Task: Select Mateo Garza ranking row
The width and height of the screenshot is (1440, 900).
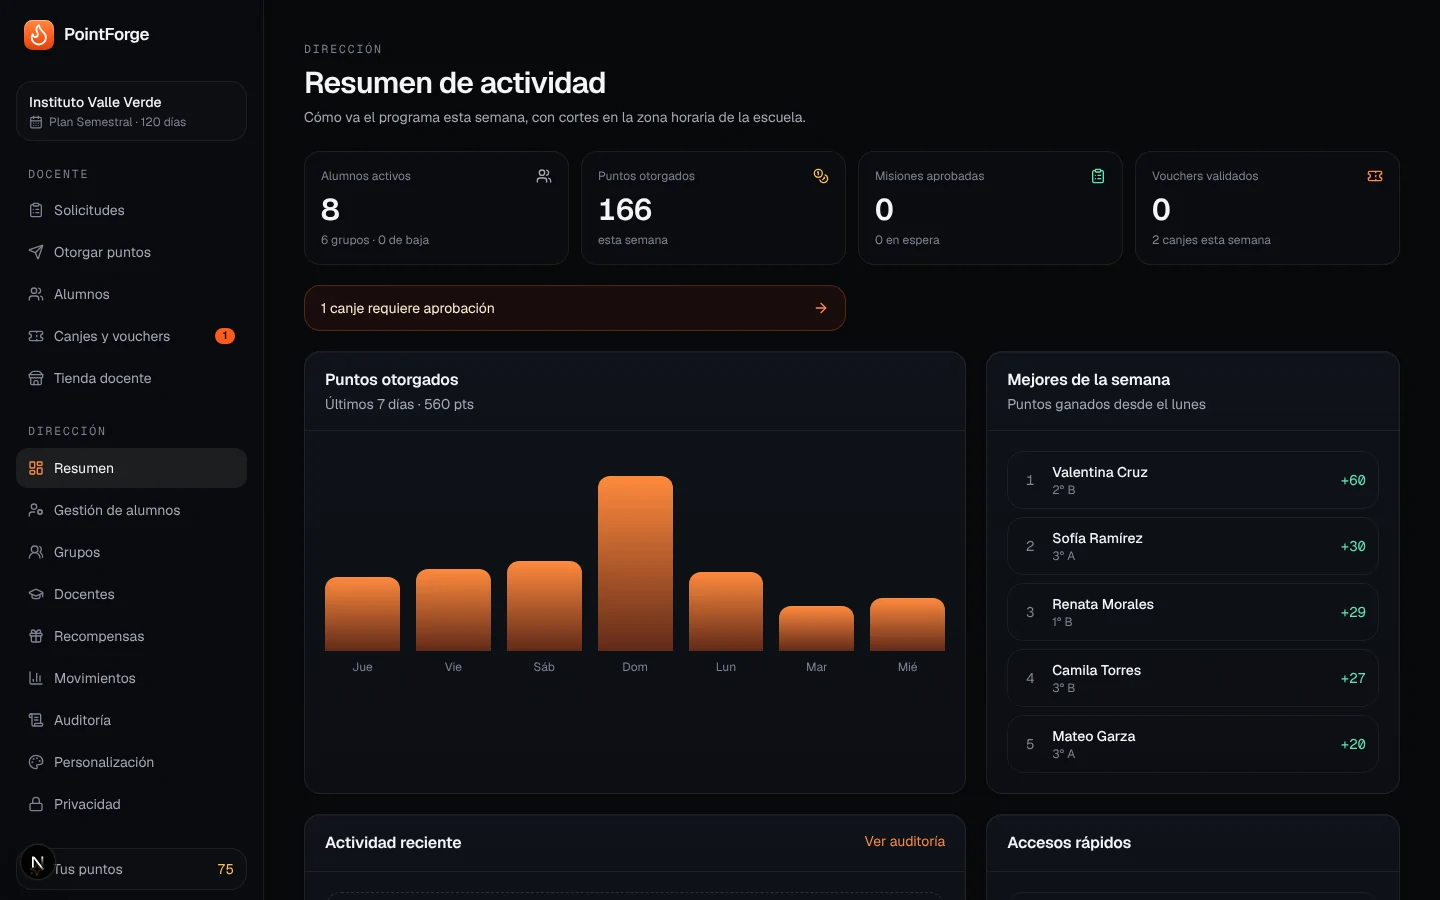Action: (1193, 744)
